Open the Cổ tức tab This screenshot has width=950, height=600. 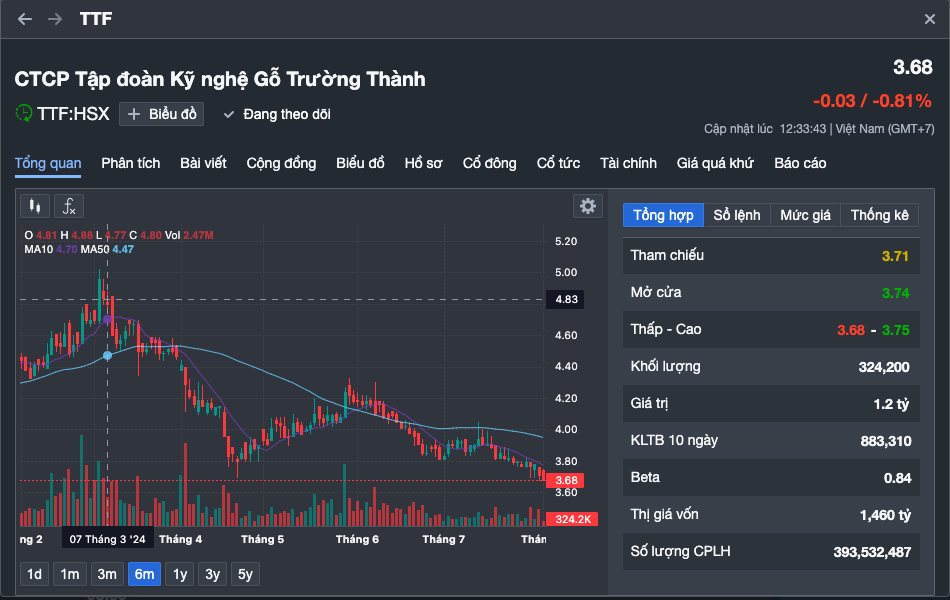pyautogui.click(x=558, y=164)
